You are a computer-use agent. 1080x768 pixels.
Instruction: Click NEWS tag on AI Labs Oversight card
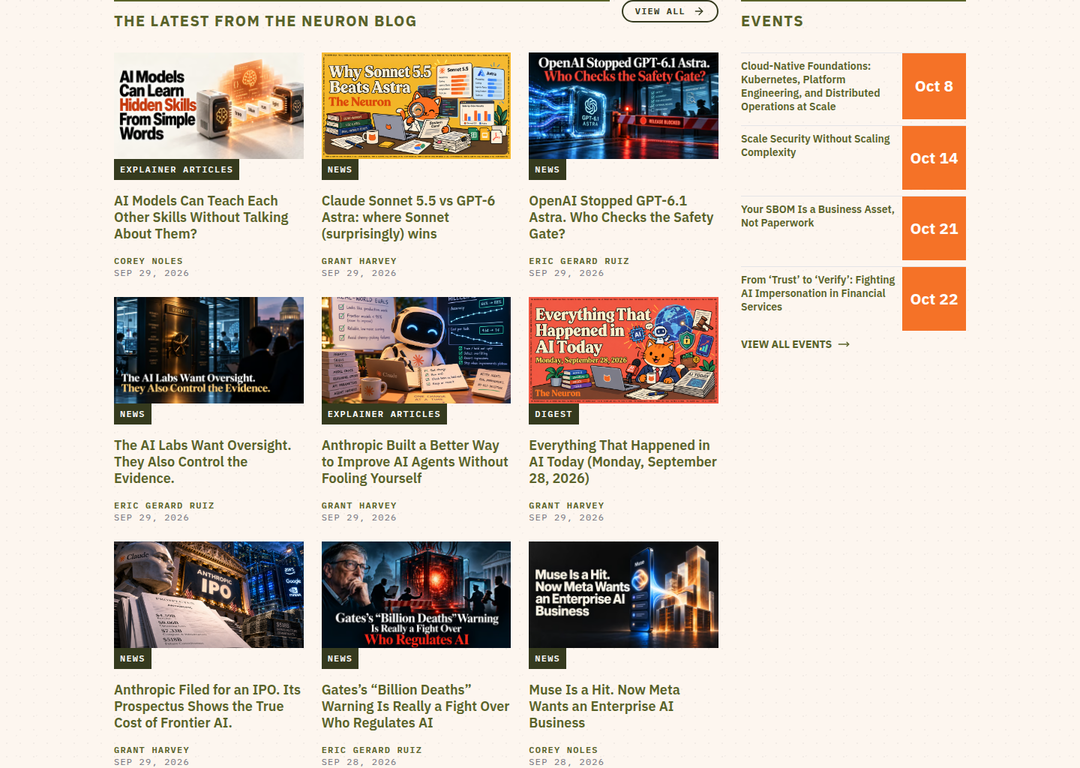(132, 414)
